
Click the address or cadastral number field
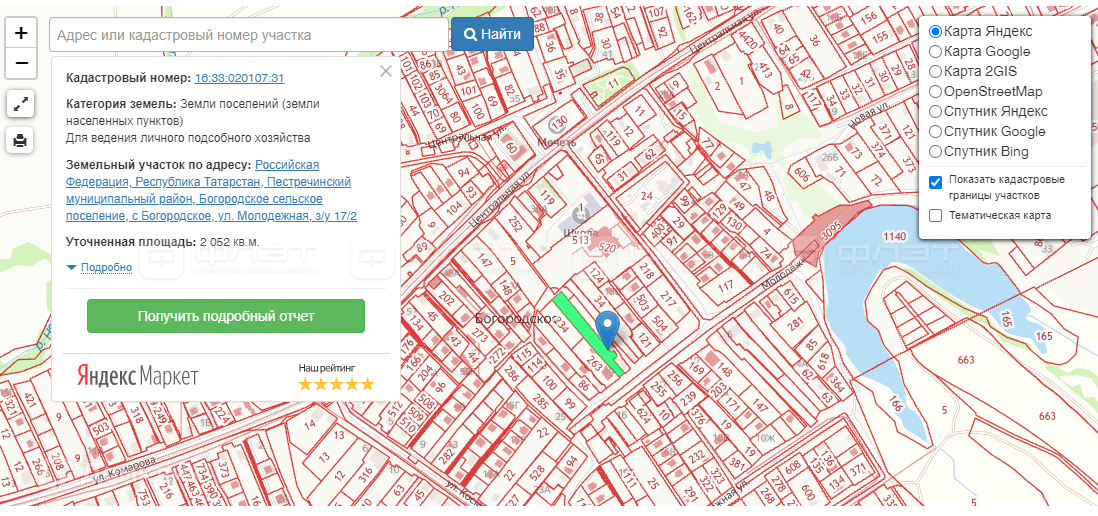click(247, 35)
